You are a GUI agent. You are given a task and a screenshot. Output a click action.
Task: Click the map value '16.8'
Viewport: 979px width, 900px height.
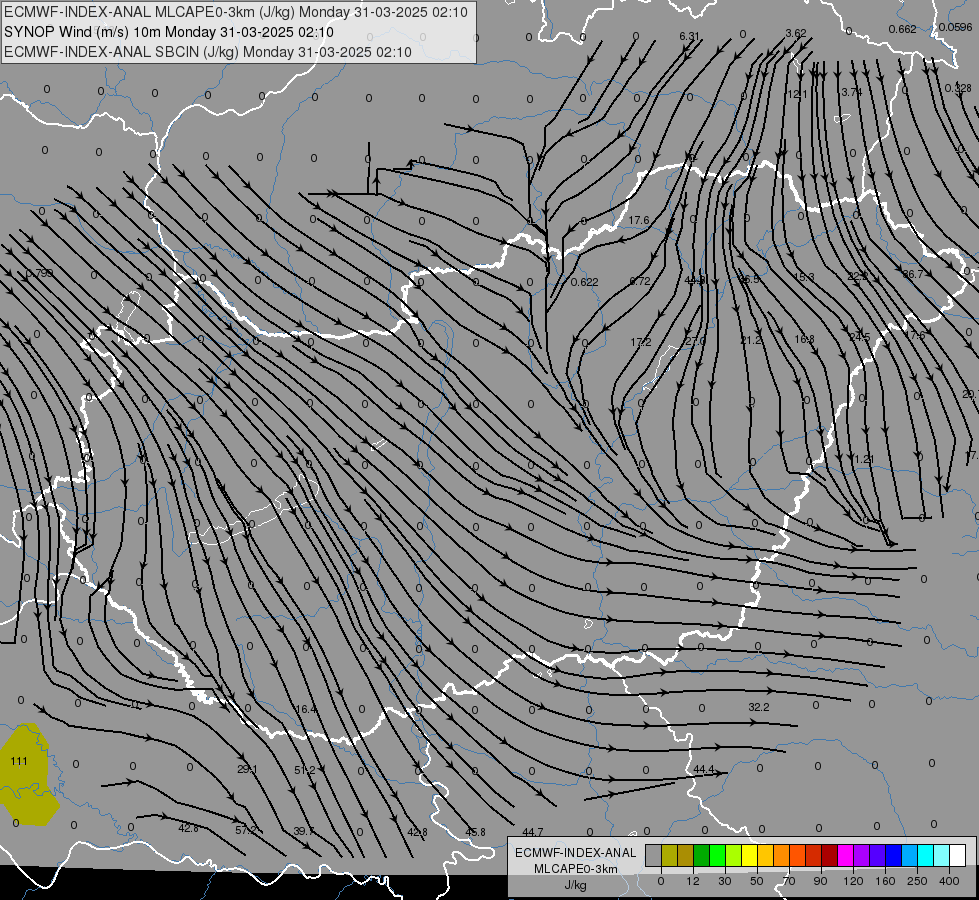pos(804,339)
